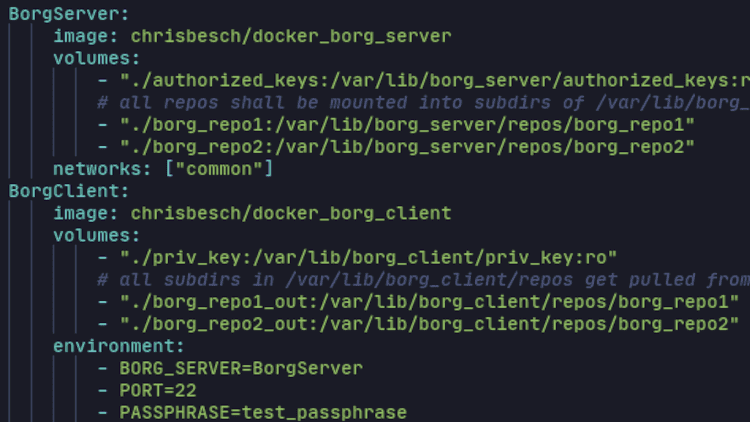Click the borg_repo1_out volume string
Screen dimensions: 750x422
point(429,301)
